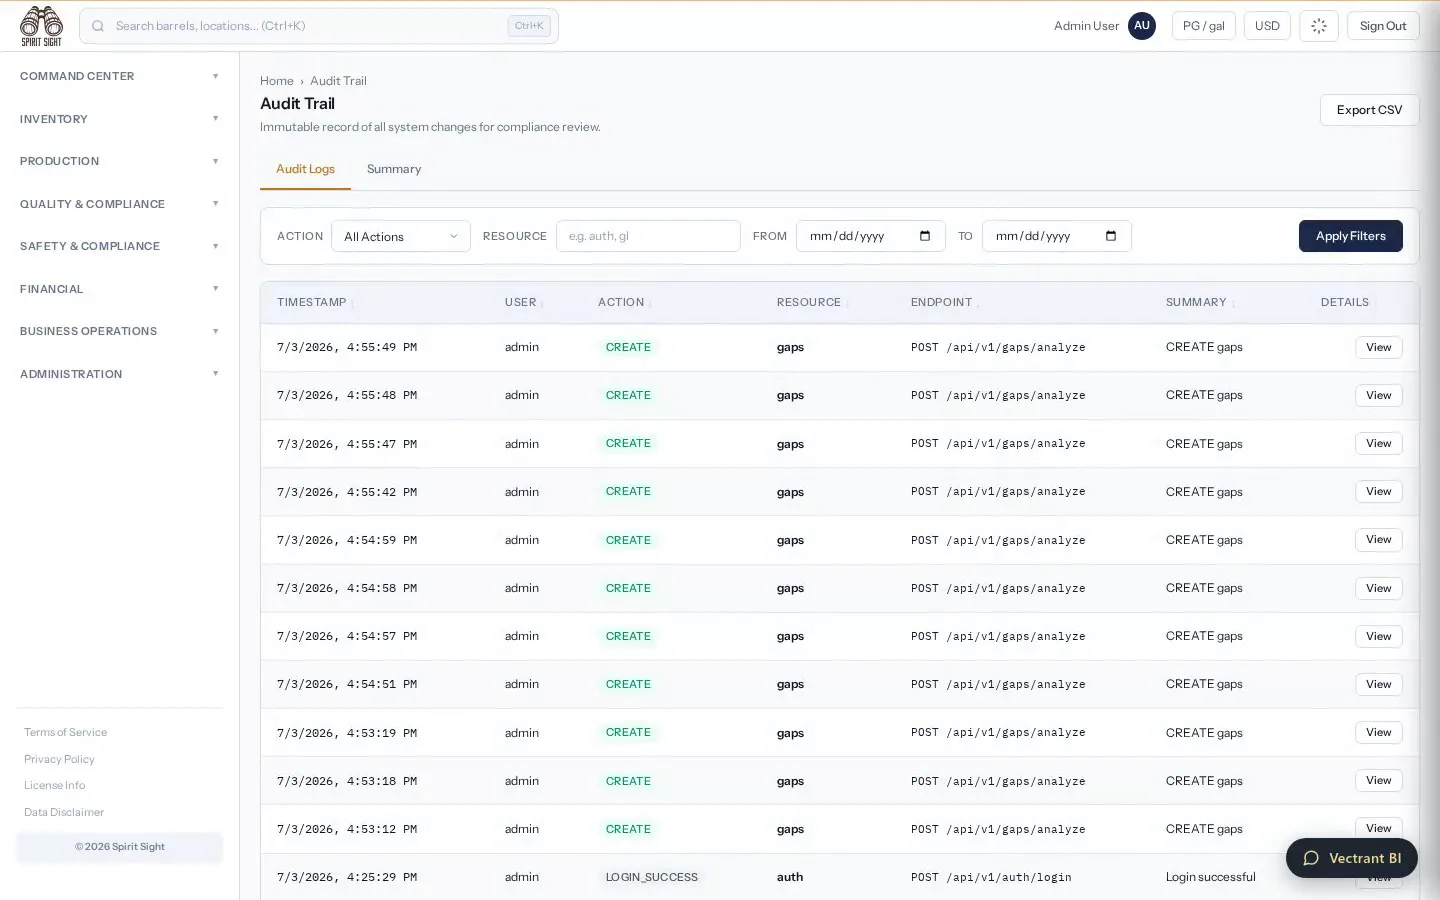This screenshot has width=1440, height=900.
Task: View details for the 4:54:57 PM entry
Action: point(1378,636)
